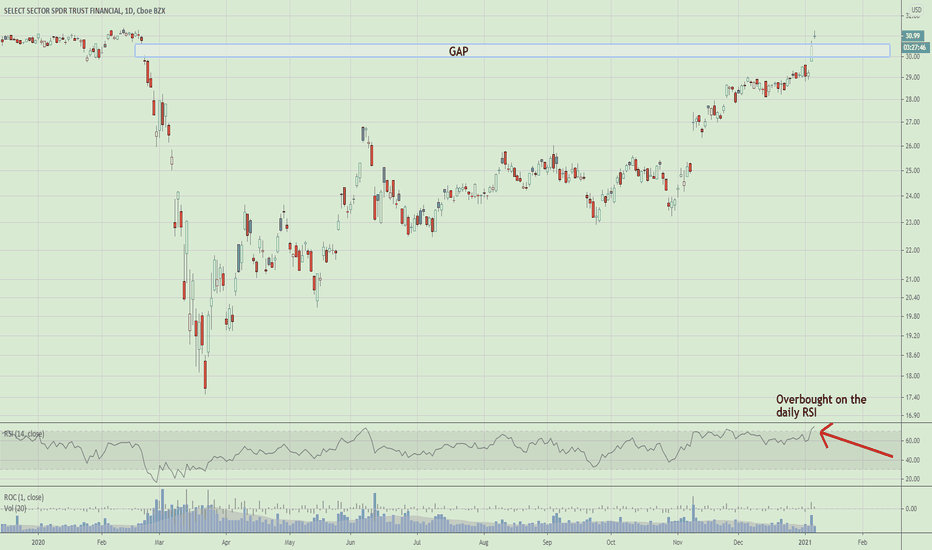Click the Oct time axis label
Image resolution: width=932 pixels, height=550 pixels.
[610, 542]
